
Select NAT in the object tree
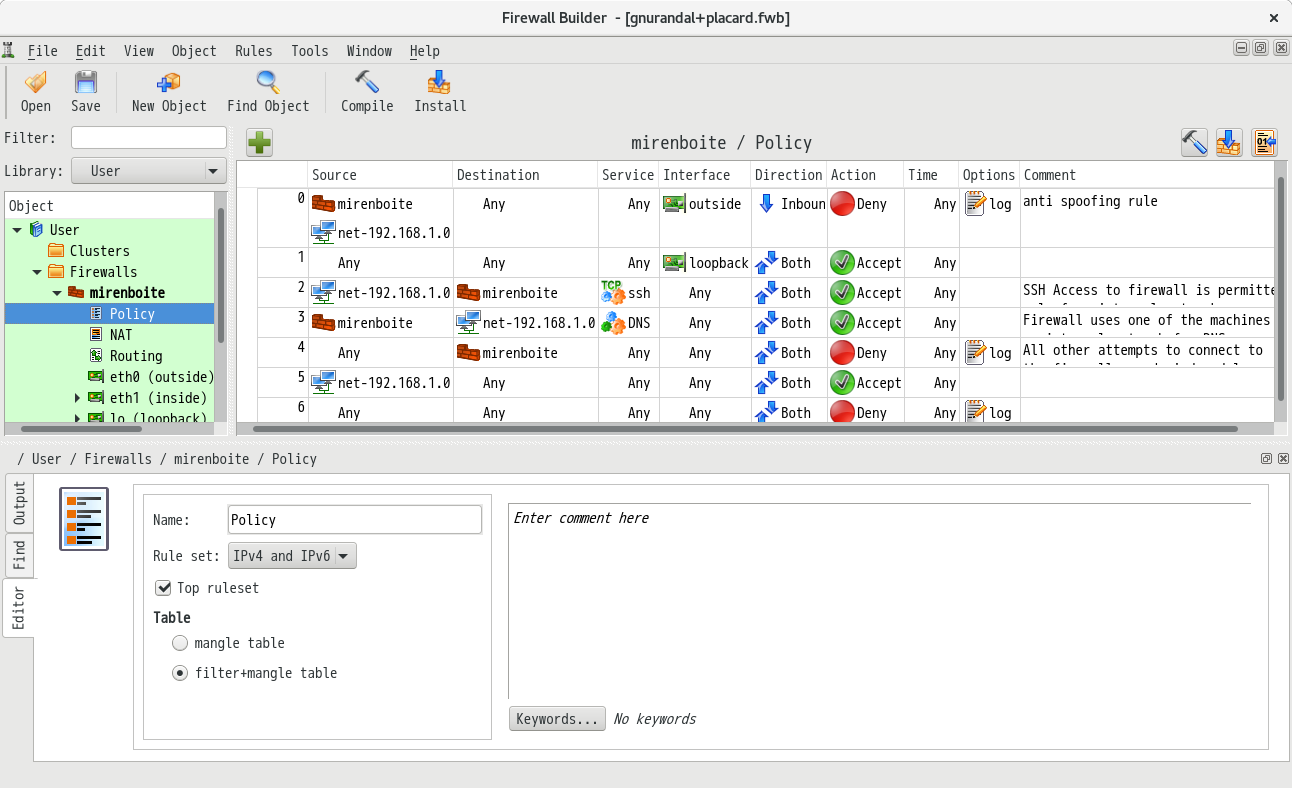point(120,335)
